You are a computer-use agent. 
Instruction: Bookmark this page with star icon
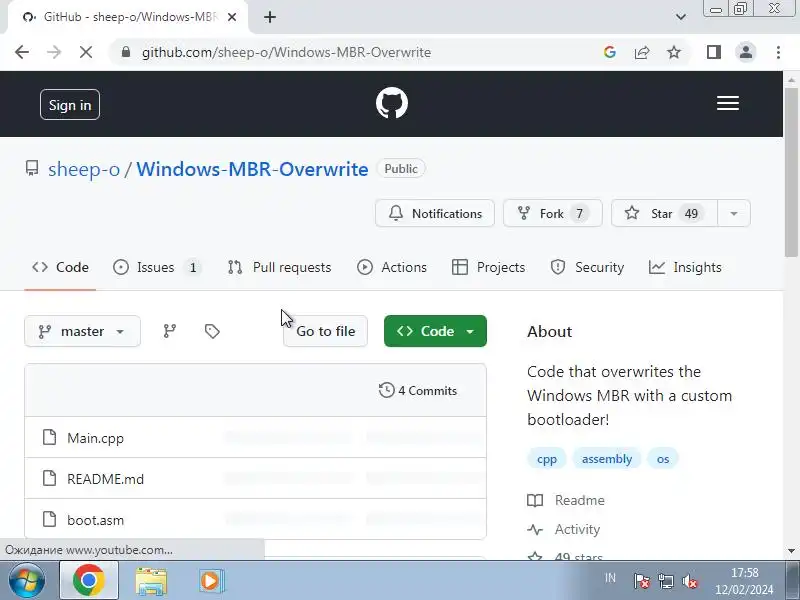click(674, 52)
